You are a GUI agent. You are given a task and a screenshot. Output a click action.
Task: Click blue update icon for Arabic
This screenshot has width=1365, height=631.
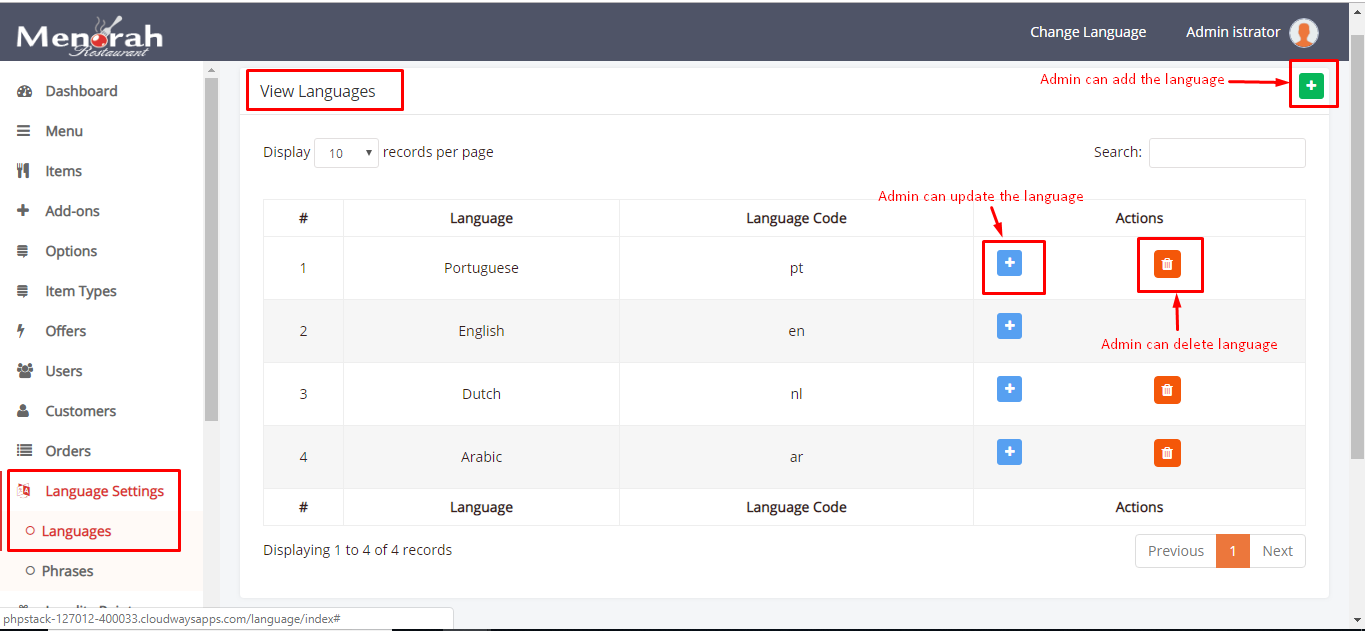pyautogui.click(x=1009, y=452)
